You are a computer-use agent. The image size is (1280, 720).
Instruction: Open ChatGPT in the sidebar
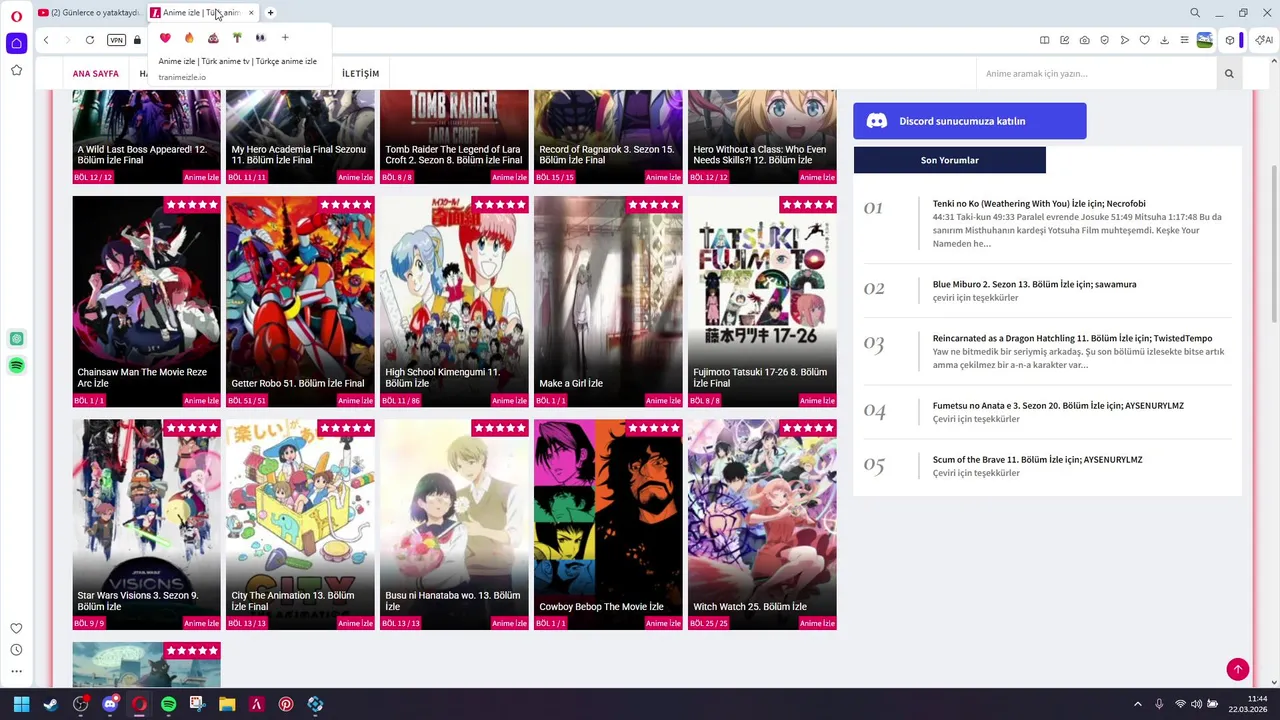point(16,339)
